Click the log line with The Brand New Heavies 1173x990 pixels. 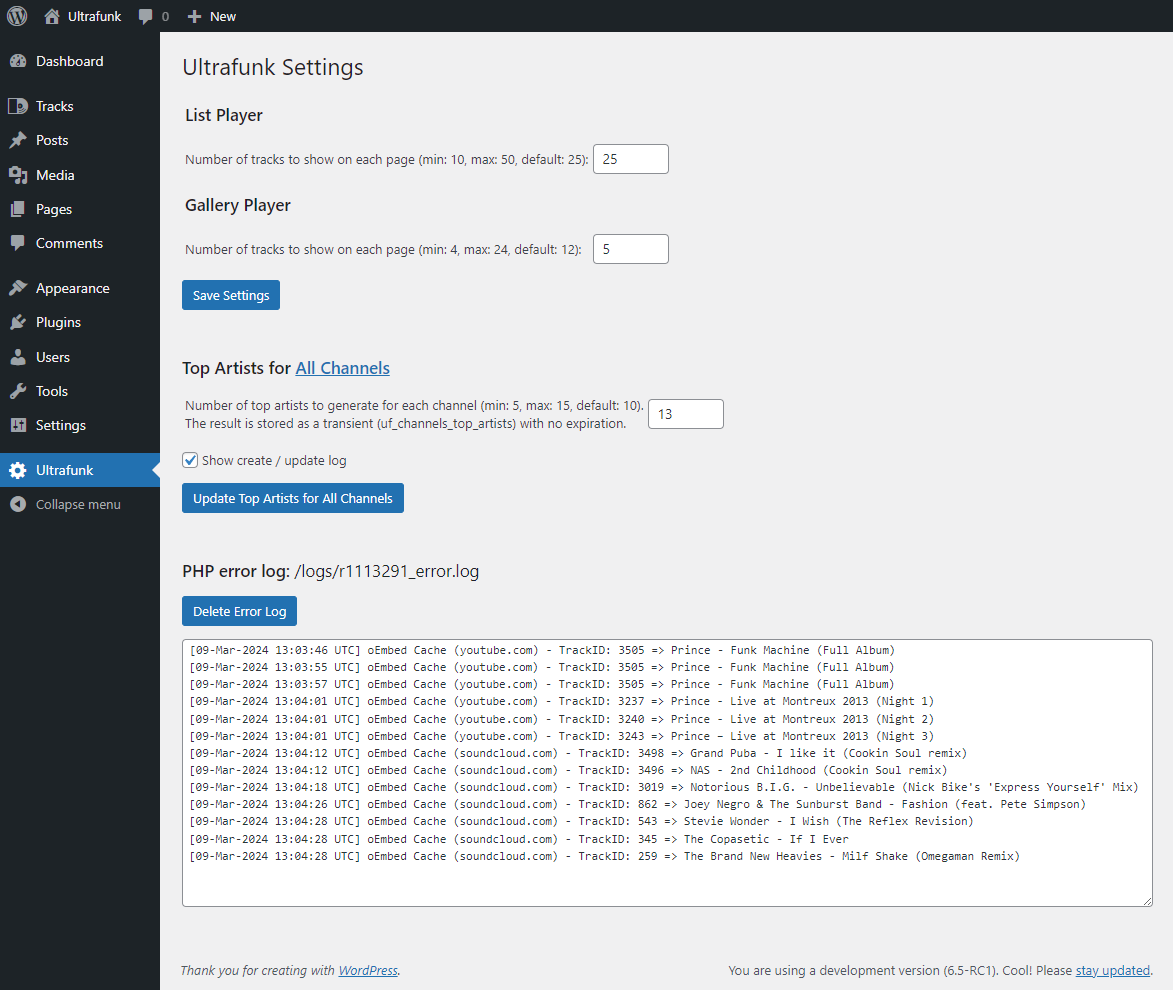click(x=604, y=856)
